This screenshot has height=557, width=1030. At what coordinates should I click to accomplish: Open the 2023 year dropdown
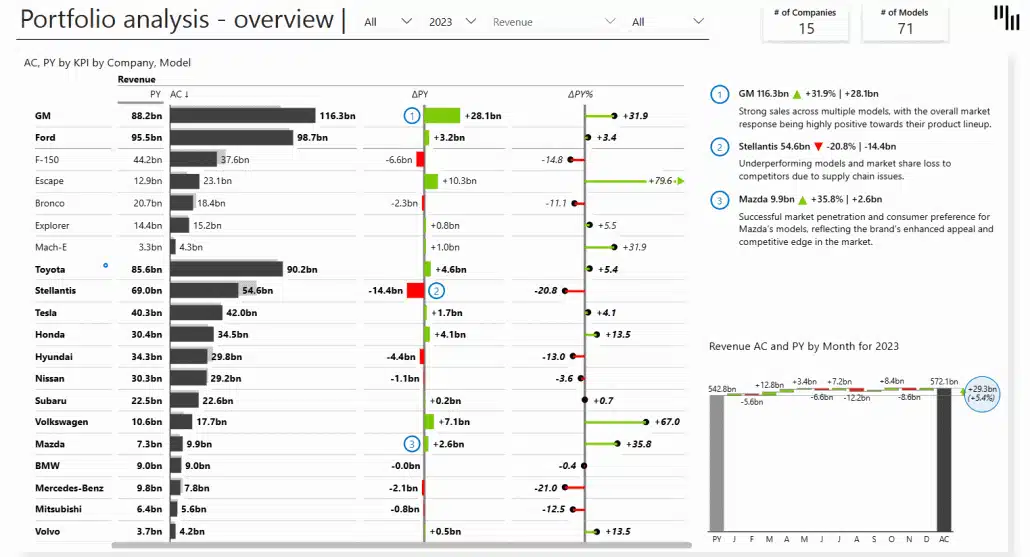[451, 21]
